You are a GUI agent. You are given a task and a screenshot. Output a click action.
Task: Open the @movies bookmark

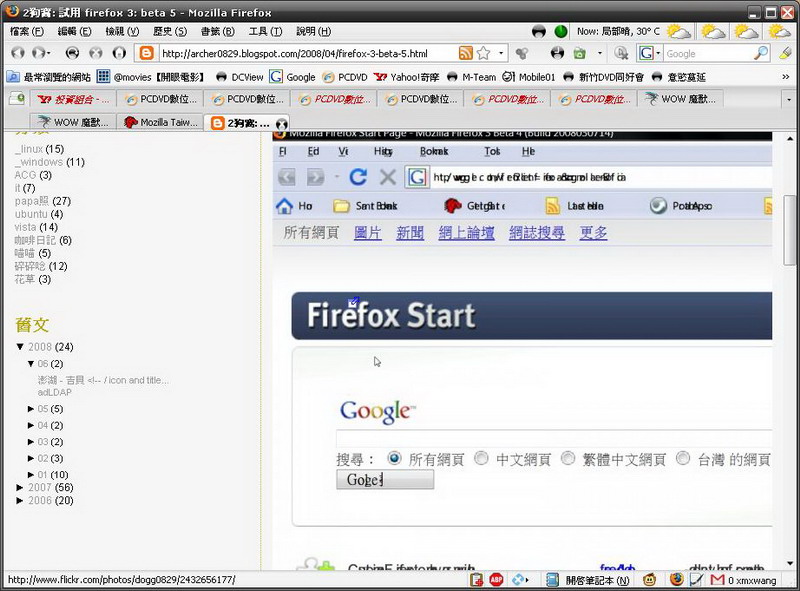(x=151, y=77)
